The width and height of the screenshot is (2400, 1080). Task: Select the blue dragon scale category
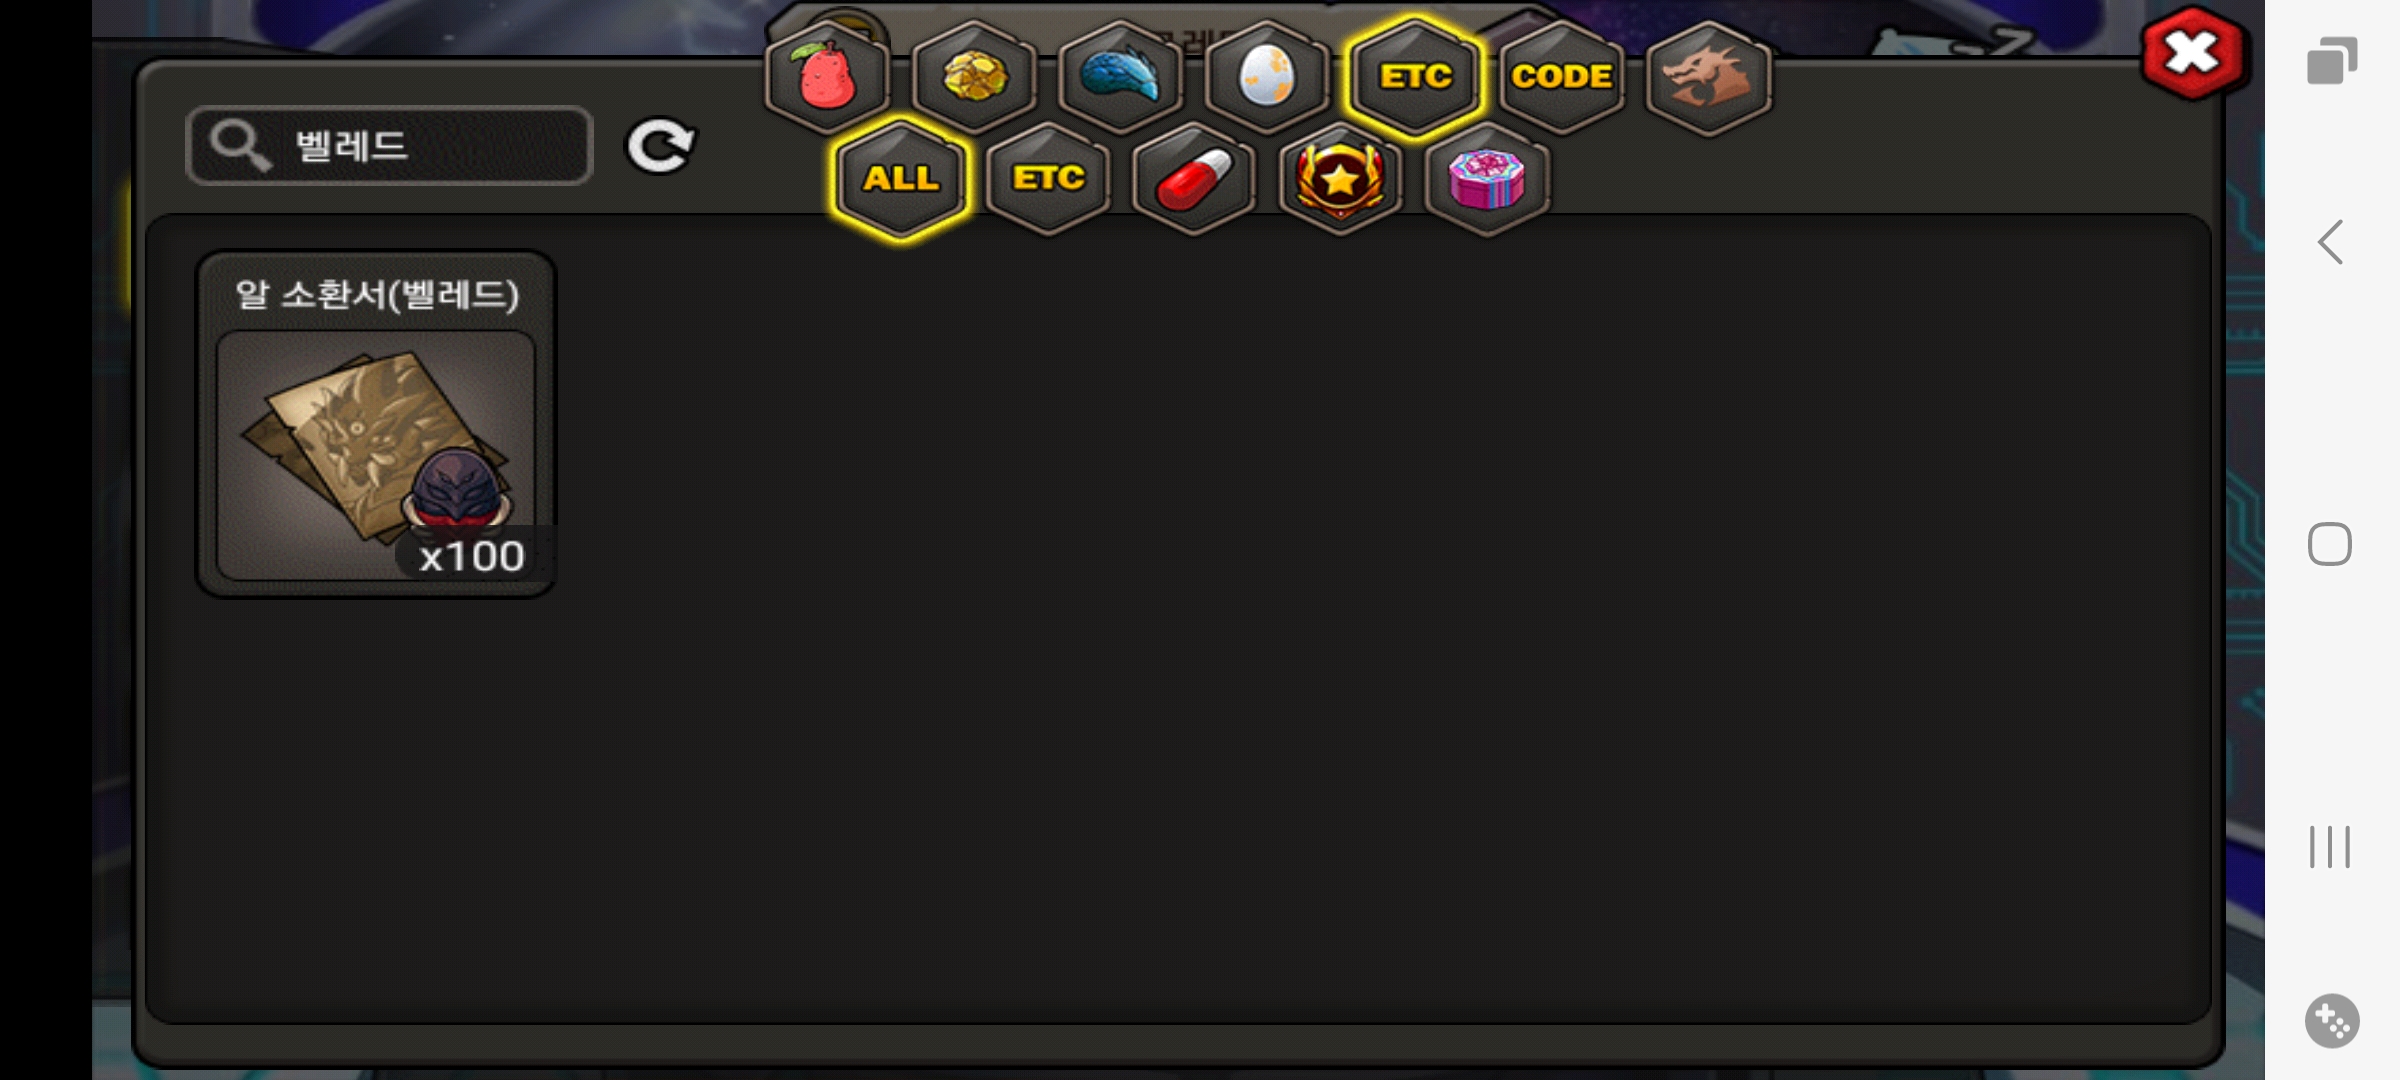coord(1120,77)
